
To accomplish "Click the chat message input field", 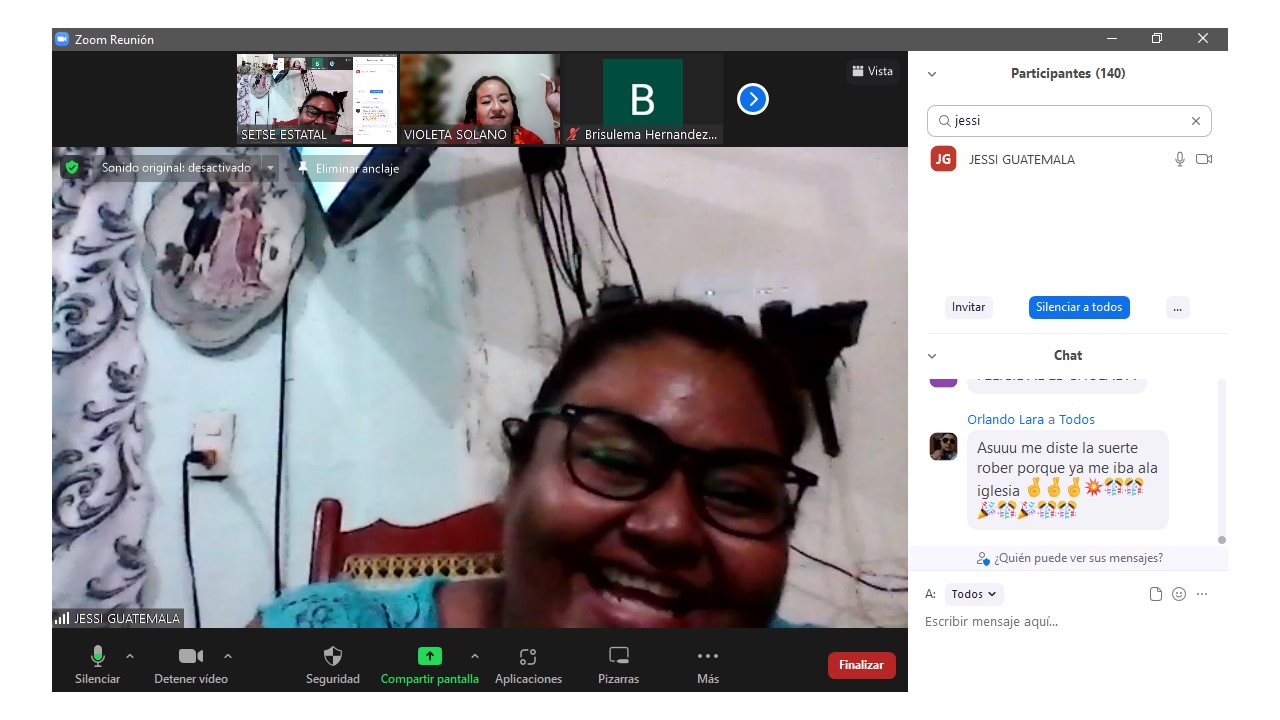I will tap(1060, 622).
